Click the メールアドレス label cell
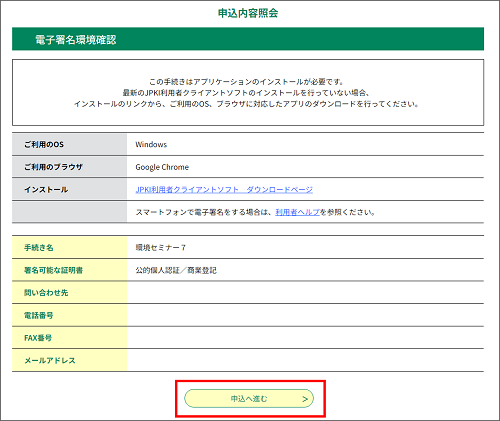 click(x=69, y=360)
